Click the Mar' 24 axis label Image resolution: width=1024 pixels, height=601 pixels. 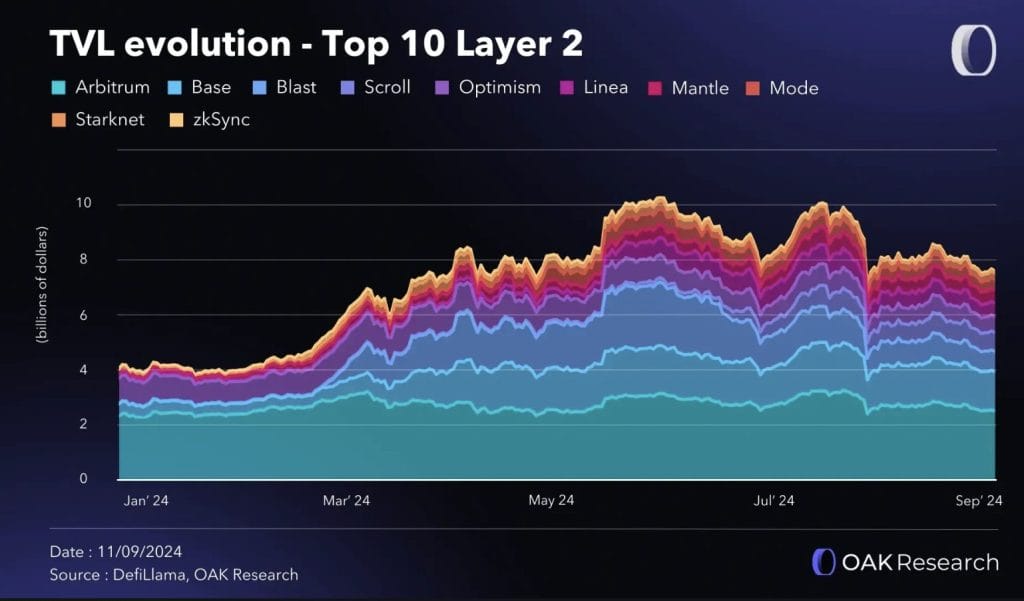tap(346, 500)
